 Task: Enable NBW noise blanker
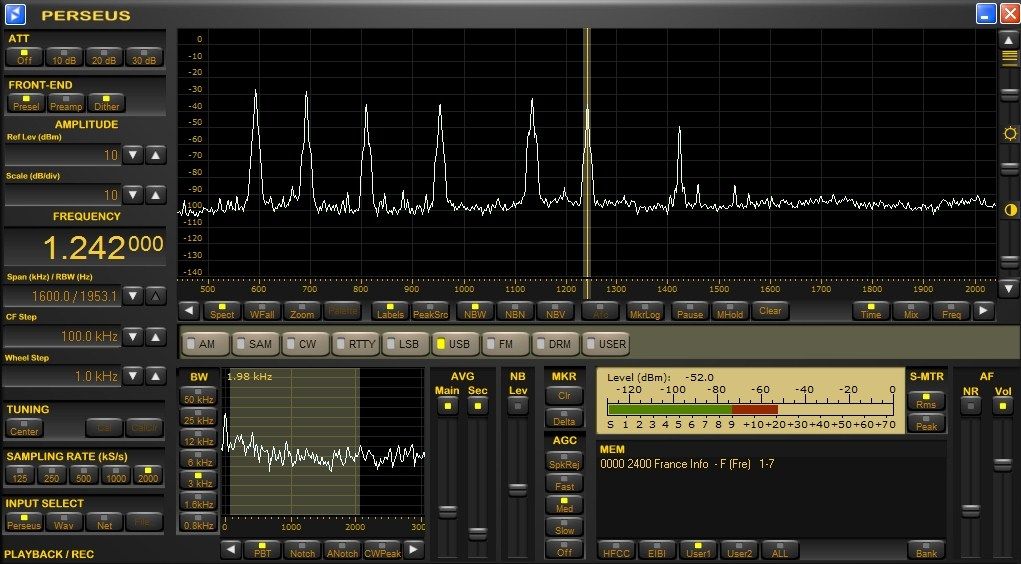475,311
